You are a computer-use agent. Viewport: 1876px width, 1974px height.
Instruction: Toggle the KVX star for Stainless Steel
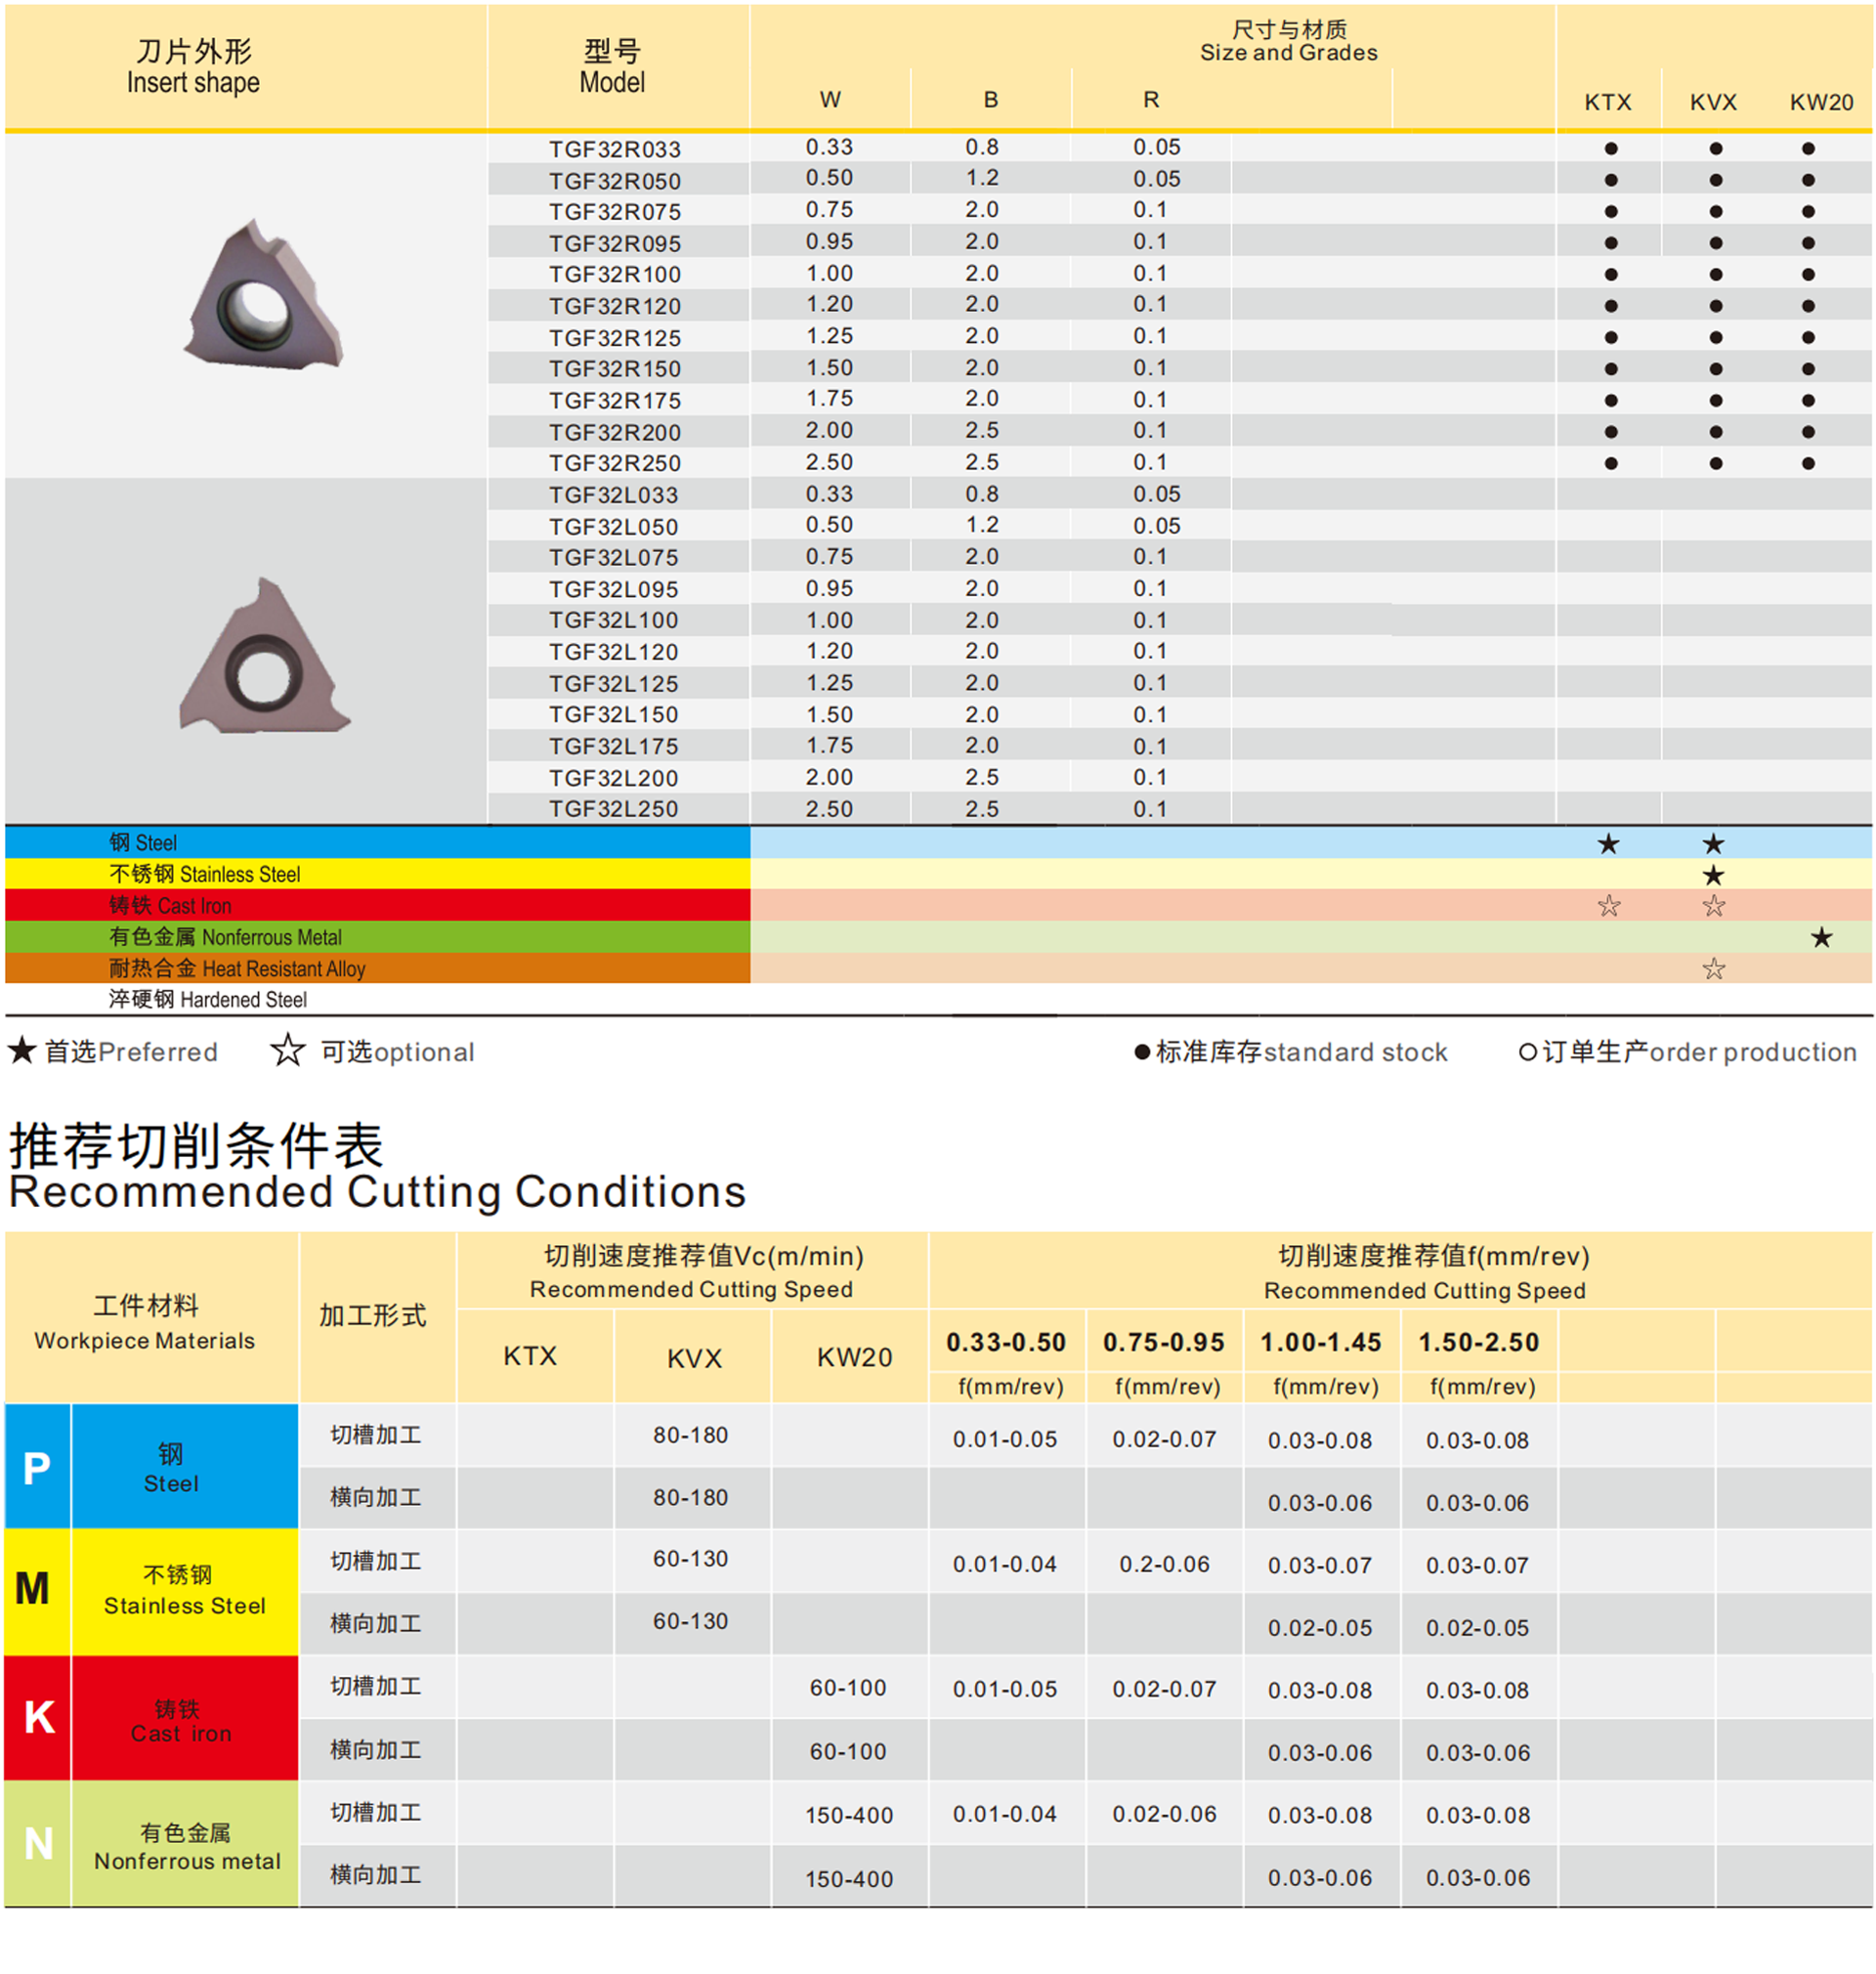click(1714, 876)
